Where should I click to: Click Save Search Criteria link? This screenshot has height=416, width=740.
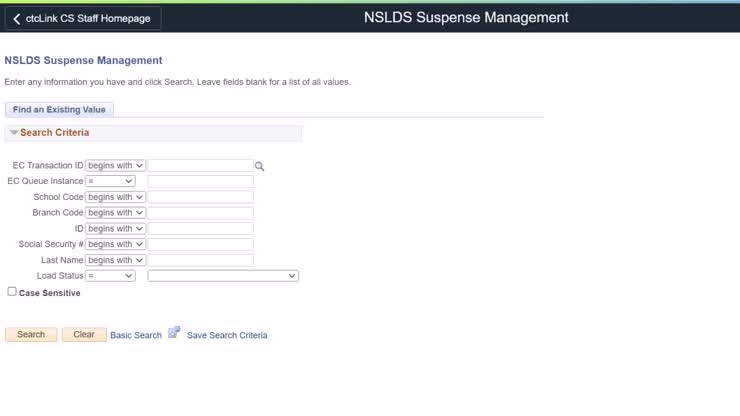[x=227, y=335]
